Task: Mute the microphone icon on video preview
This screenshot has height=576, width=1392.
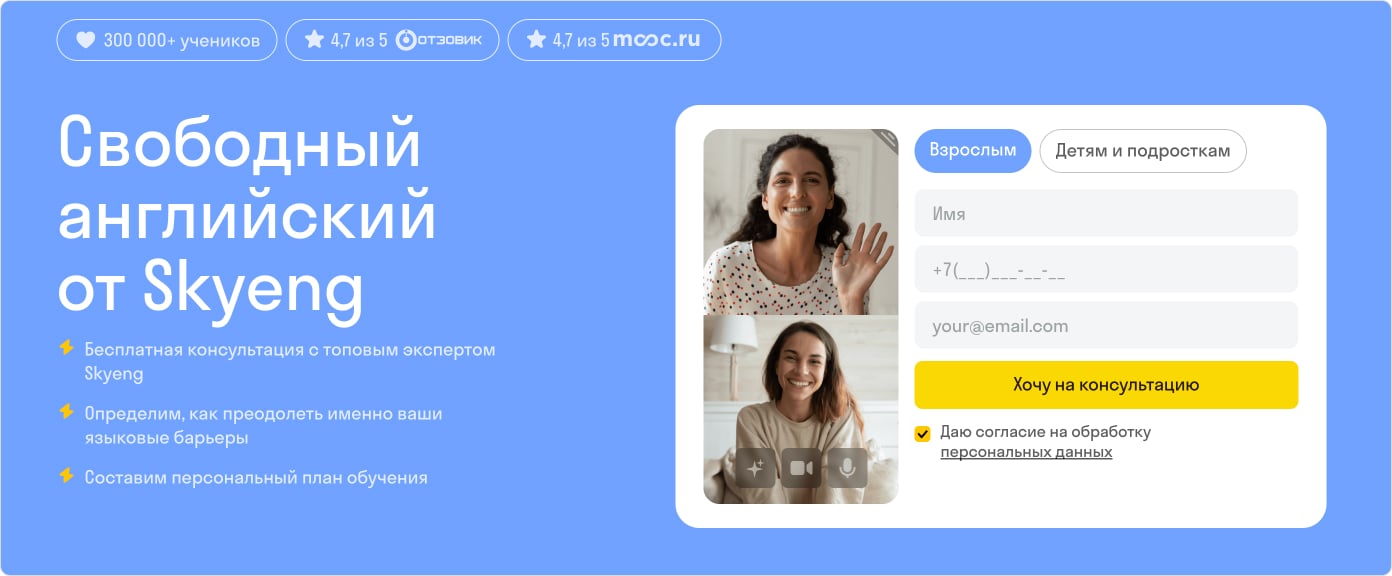Action: 847,467
